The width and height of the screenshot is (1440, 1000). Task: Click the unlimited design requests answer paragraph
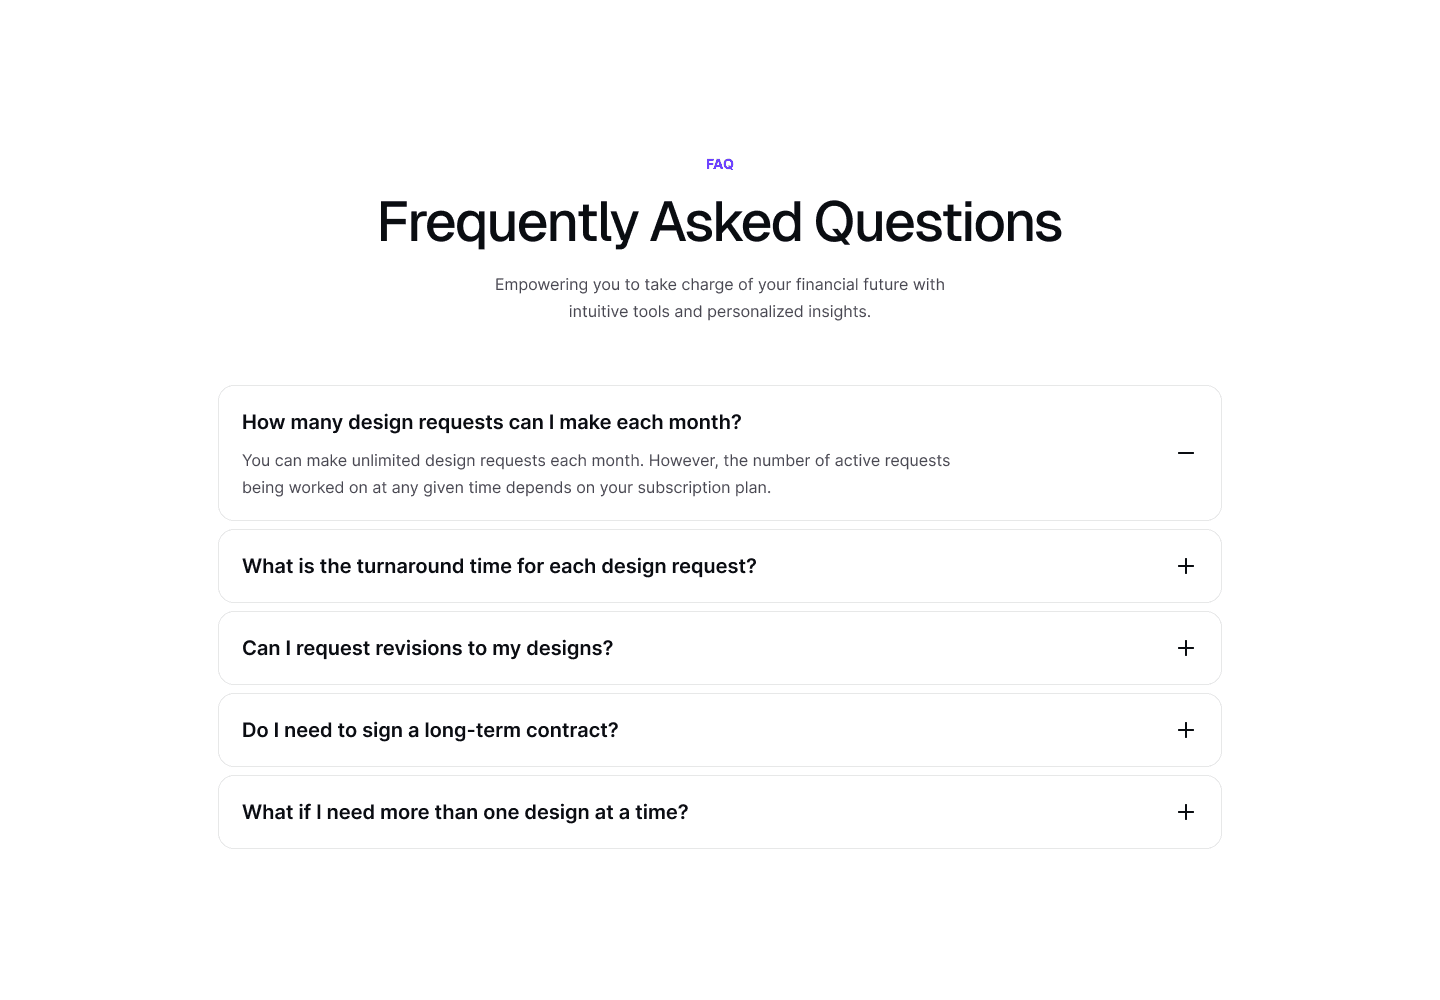[x=596, y=460]
